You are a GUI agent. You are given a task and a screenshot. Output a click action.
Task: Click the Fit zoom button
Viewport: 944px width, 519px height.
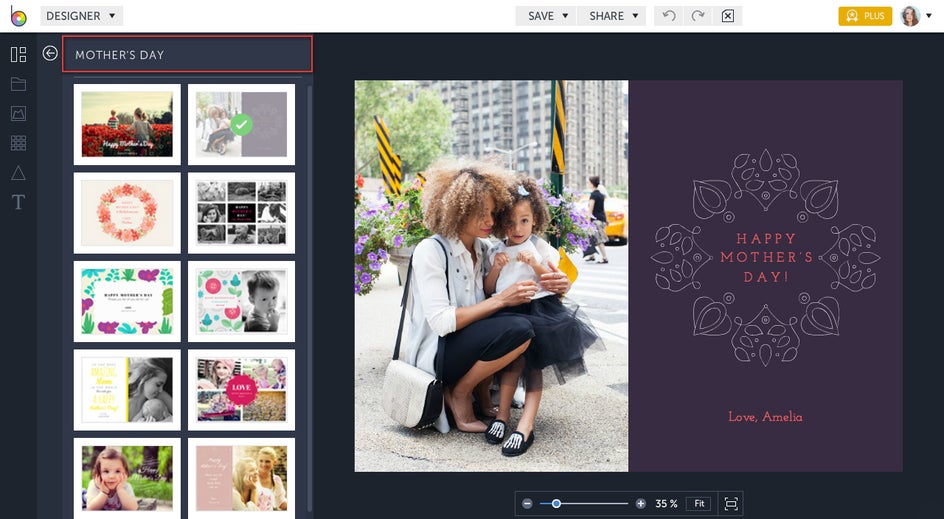tap(699, 503)
